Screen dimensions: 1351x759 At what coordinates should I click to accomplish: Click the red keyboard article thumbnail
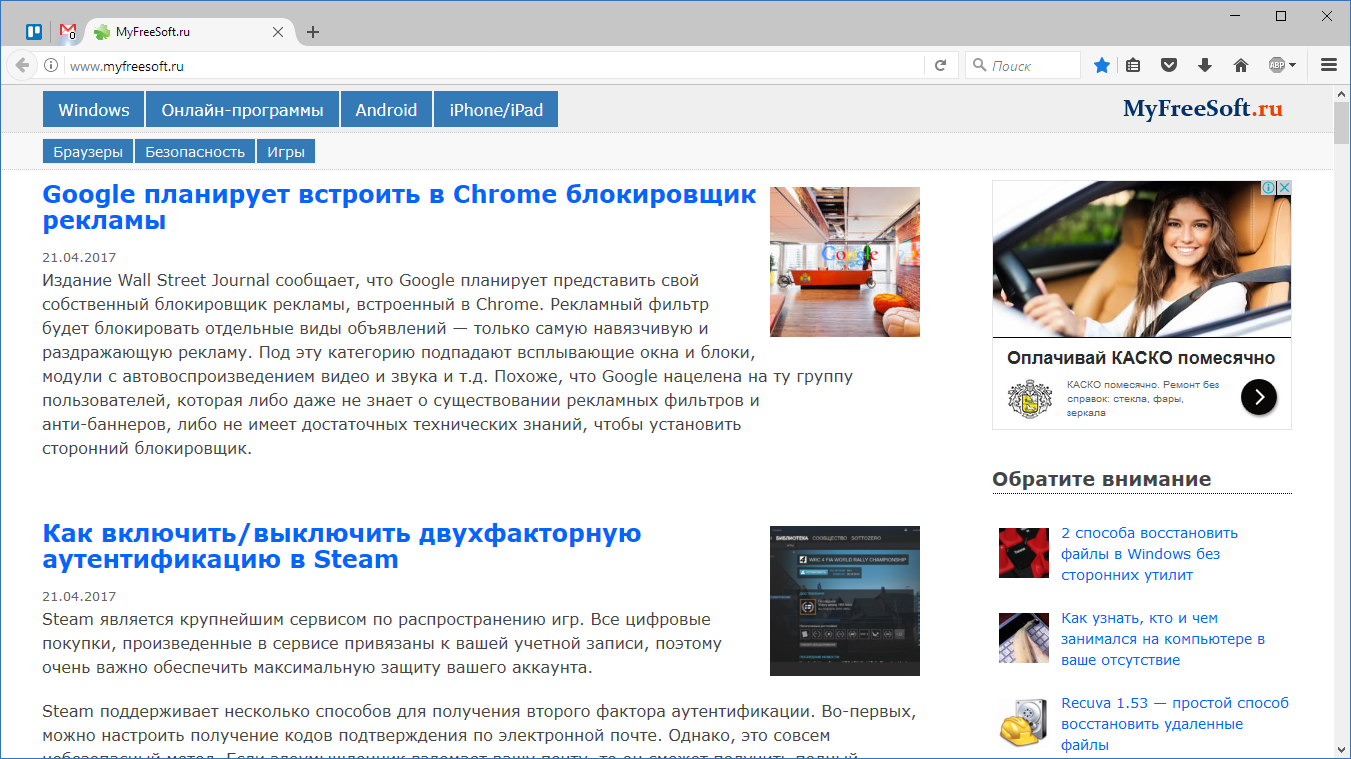[x=1024, y=553]
